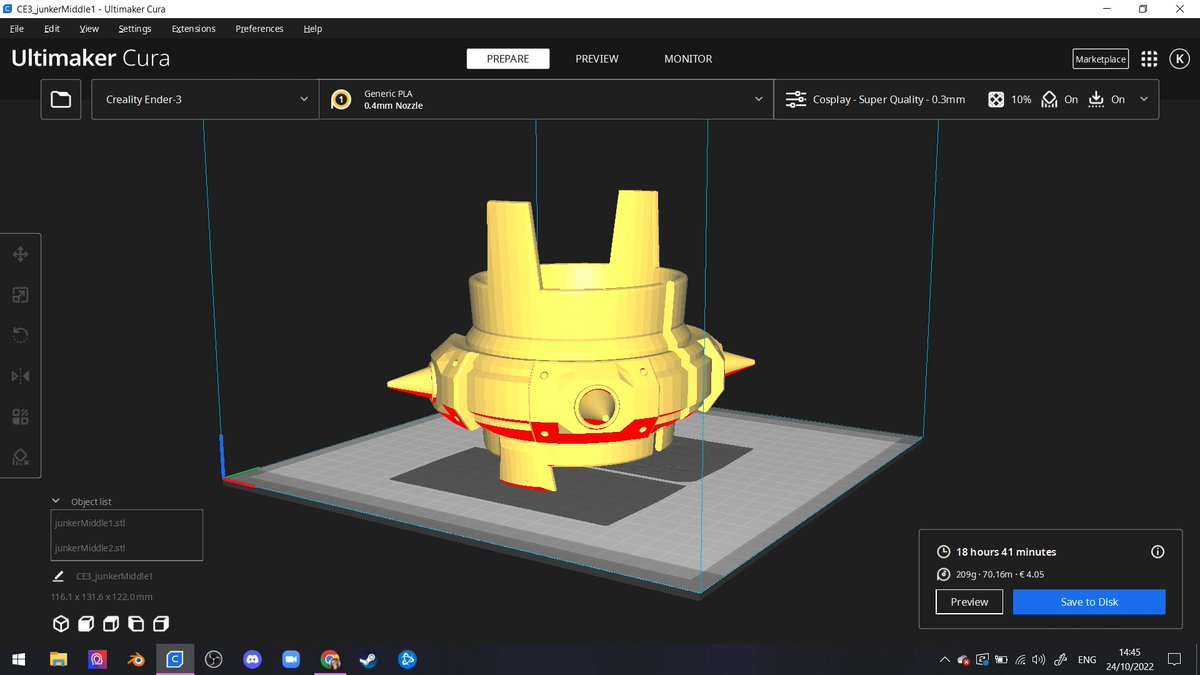This screenshot has height=675, width=1200.
Task: Click the ENG language indicator
Action: pyautogui.click(x=1087, y=660)
